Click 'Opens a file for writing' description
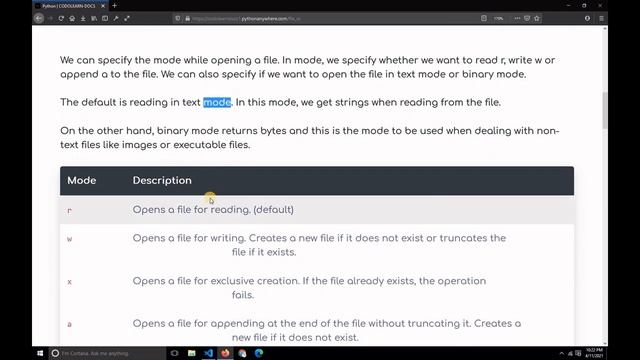The image size is (640, 360). pyautogui.click(x=319, y=245)
